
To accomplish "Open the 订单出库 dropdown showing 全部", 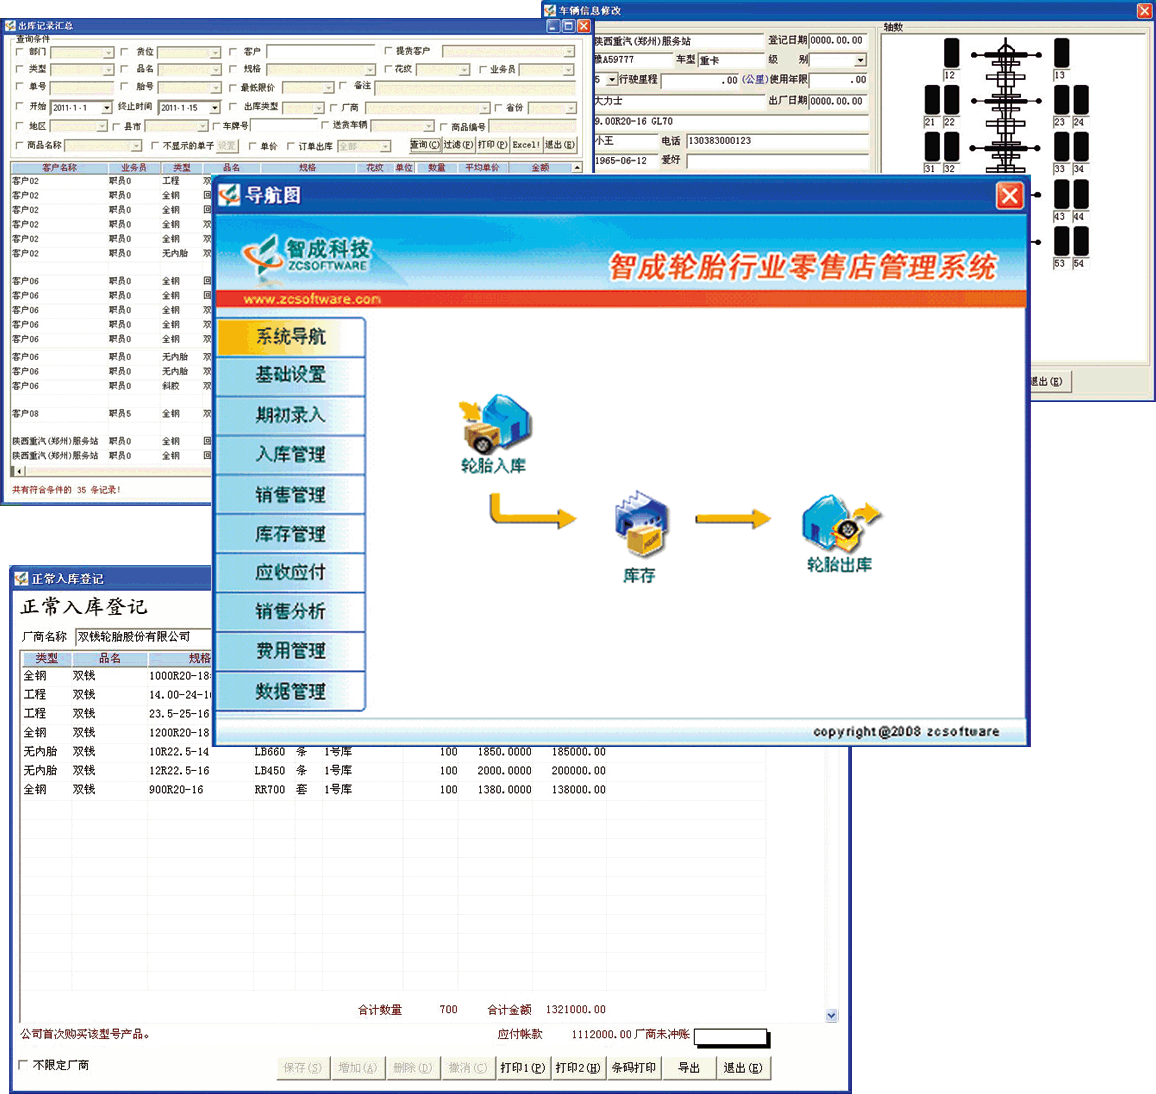I will pyautogui.click(x=385, y=147).
